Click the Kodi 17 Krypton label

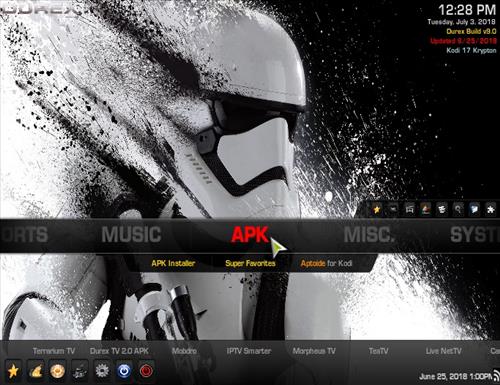coord(471,51)
